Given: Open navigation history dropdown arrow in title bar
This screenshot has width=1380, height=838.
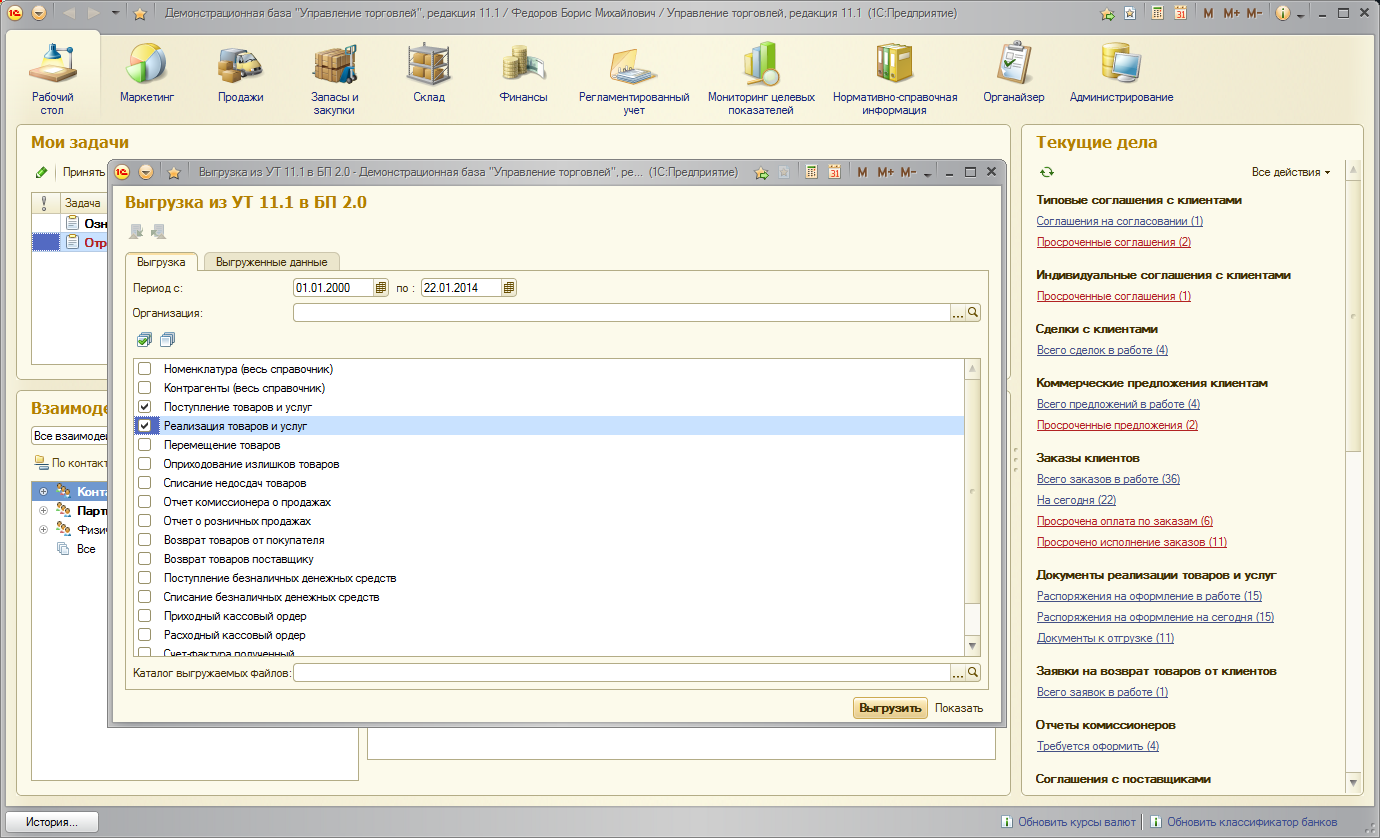Looking at the screenshot, I should point(115,14).
